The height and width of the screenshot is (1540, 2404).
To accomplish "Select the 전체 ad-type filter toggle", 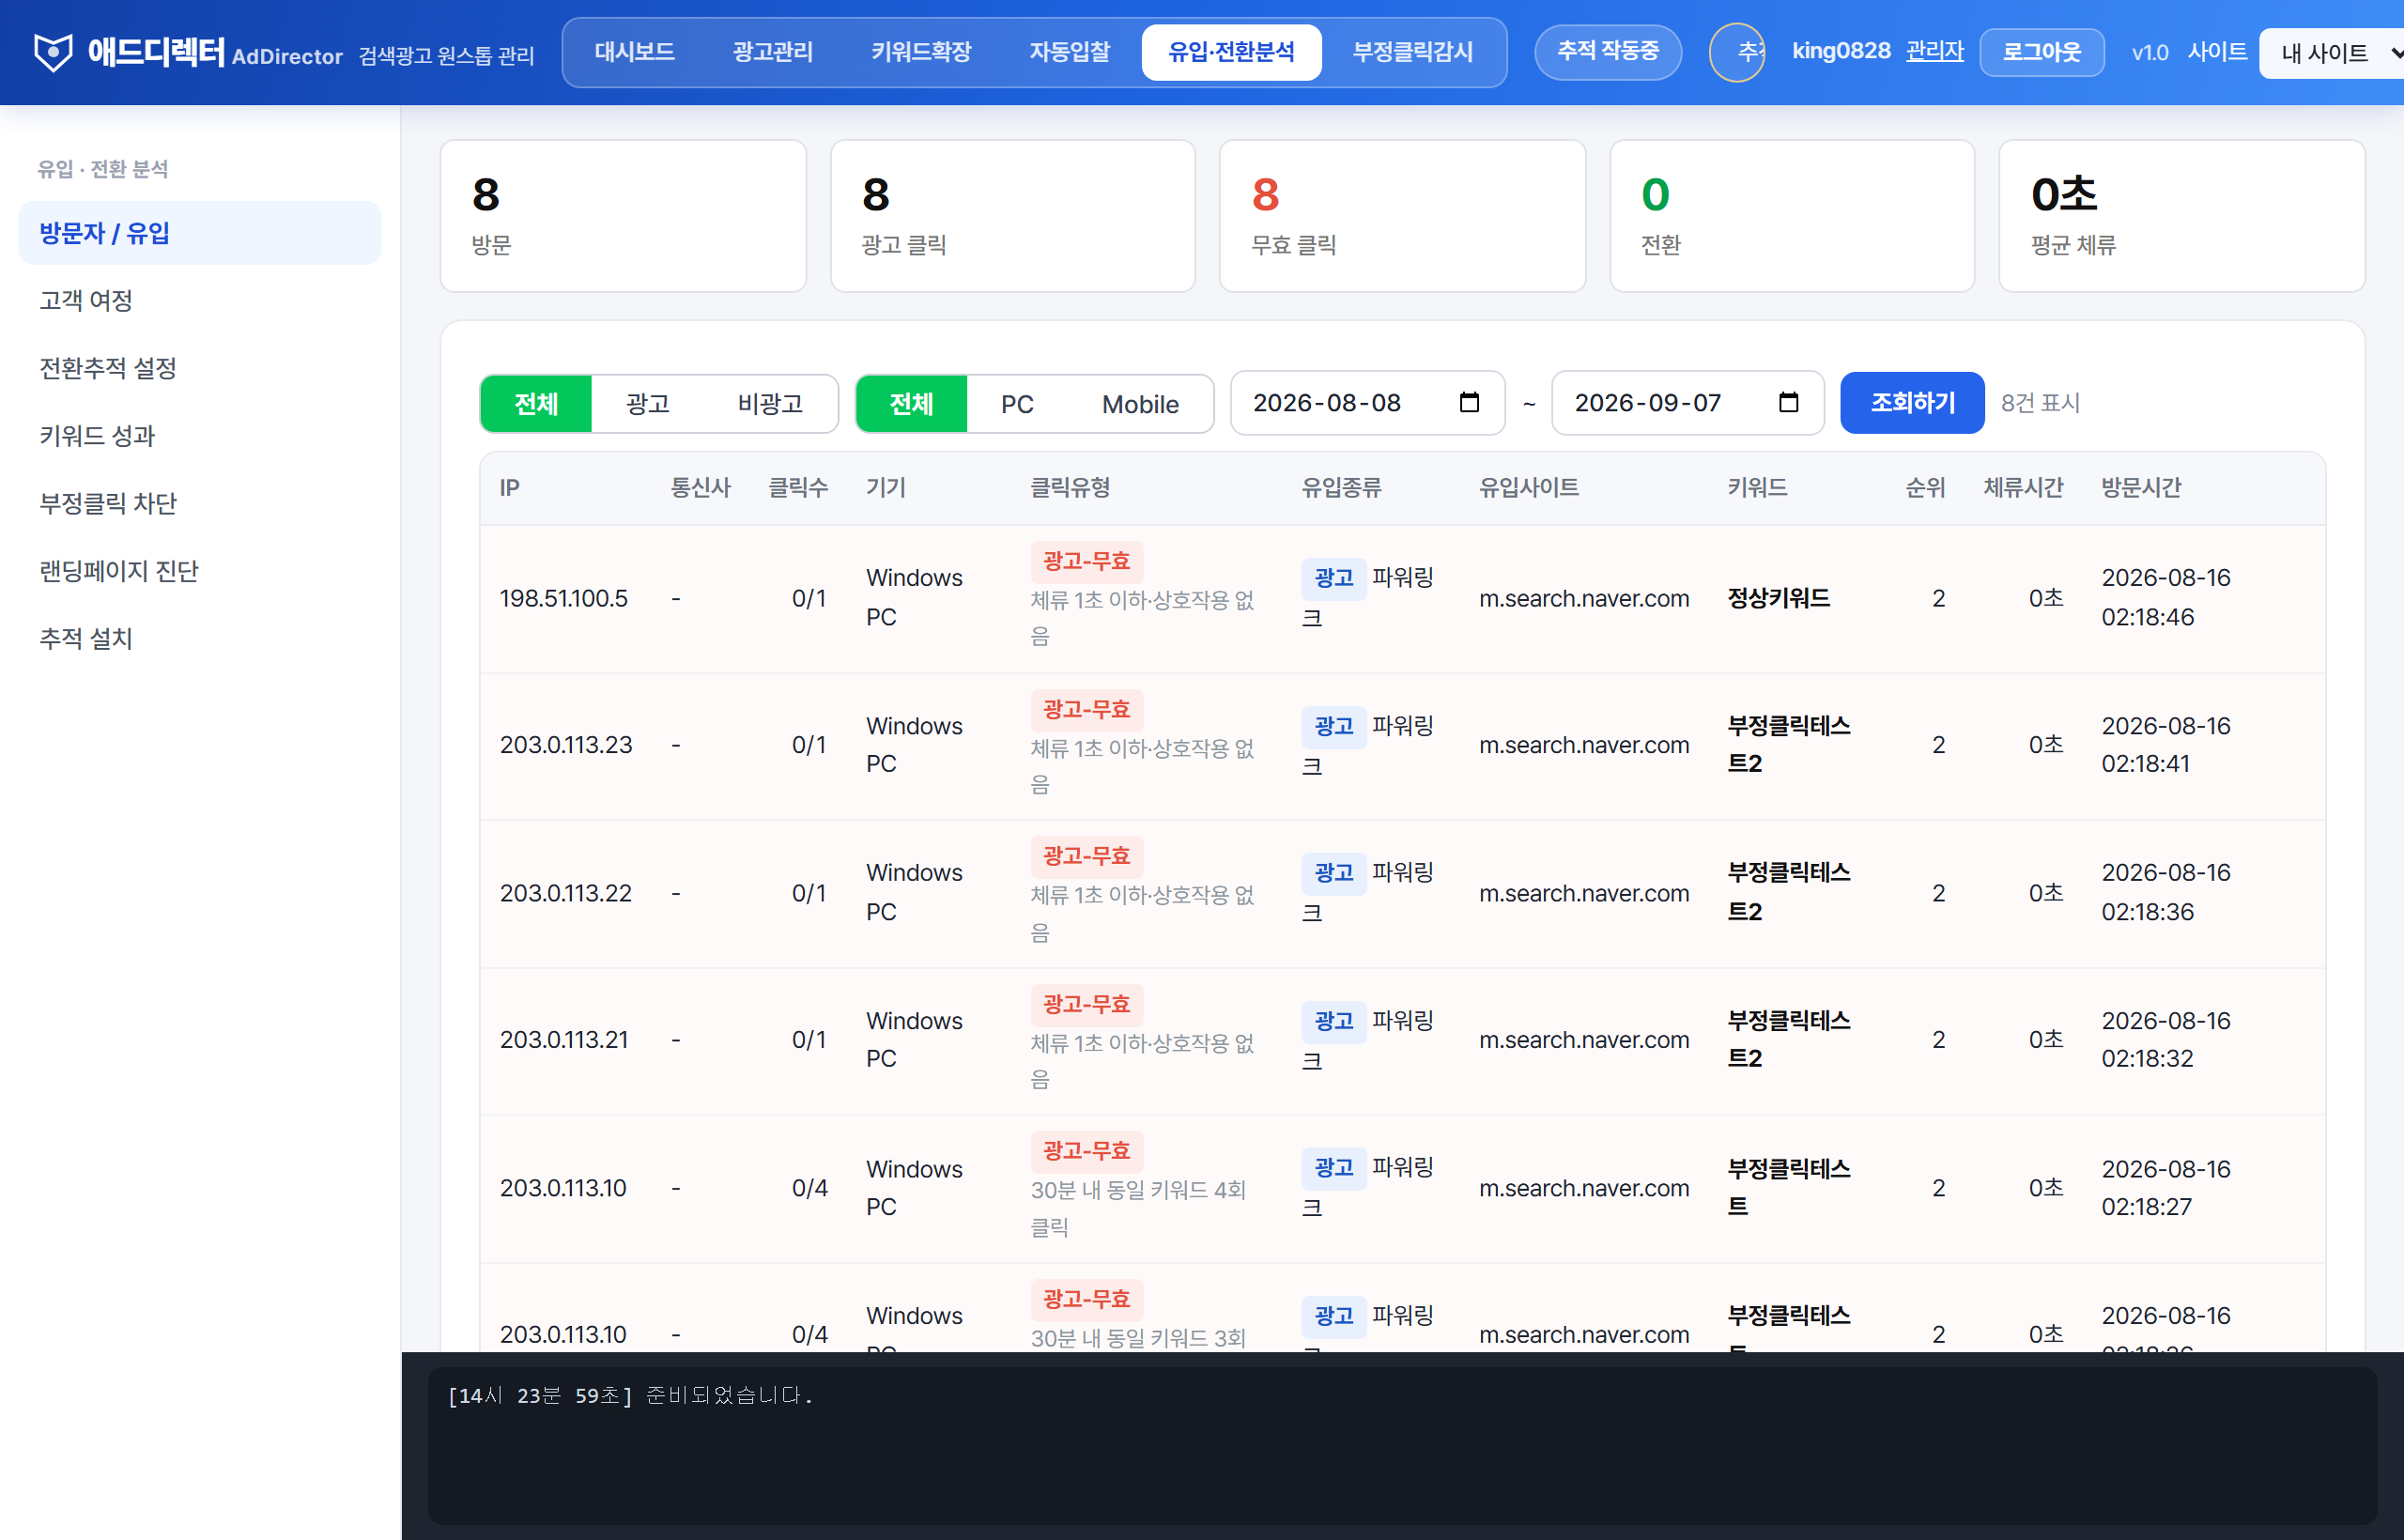I will (x=536, y=404).
